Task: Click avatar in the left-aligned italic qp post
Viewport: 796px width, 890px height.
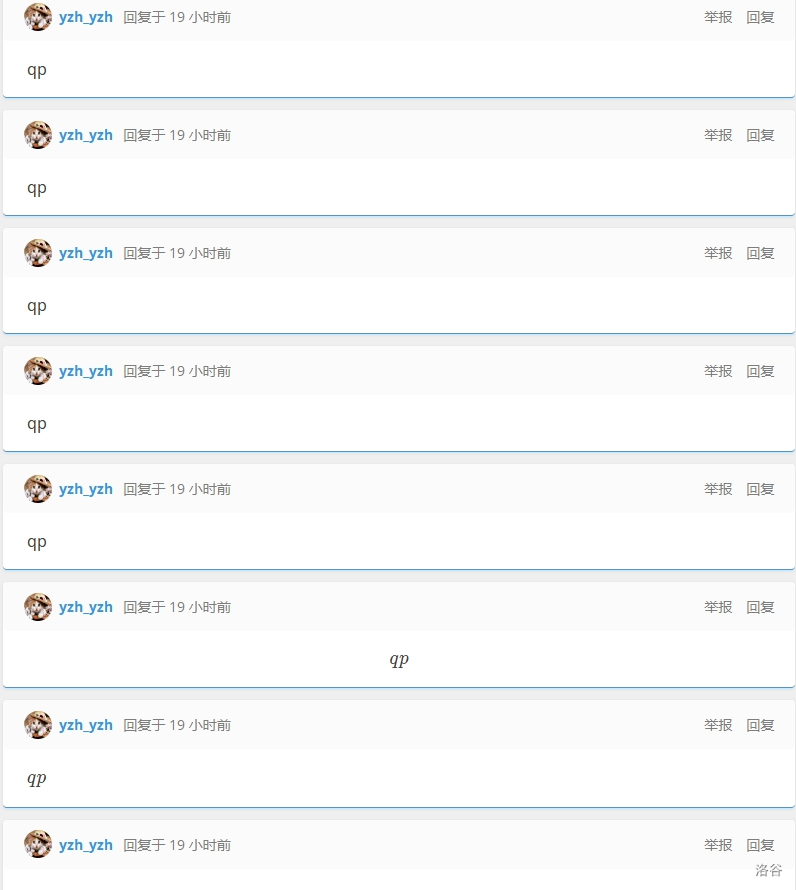Action: pos(38,725)
